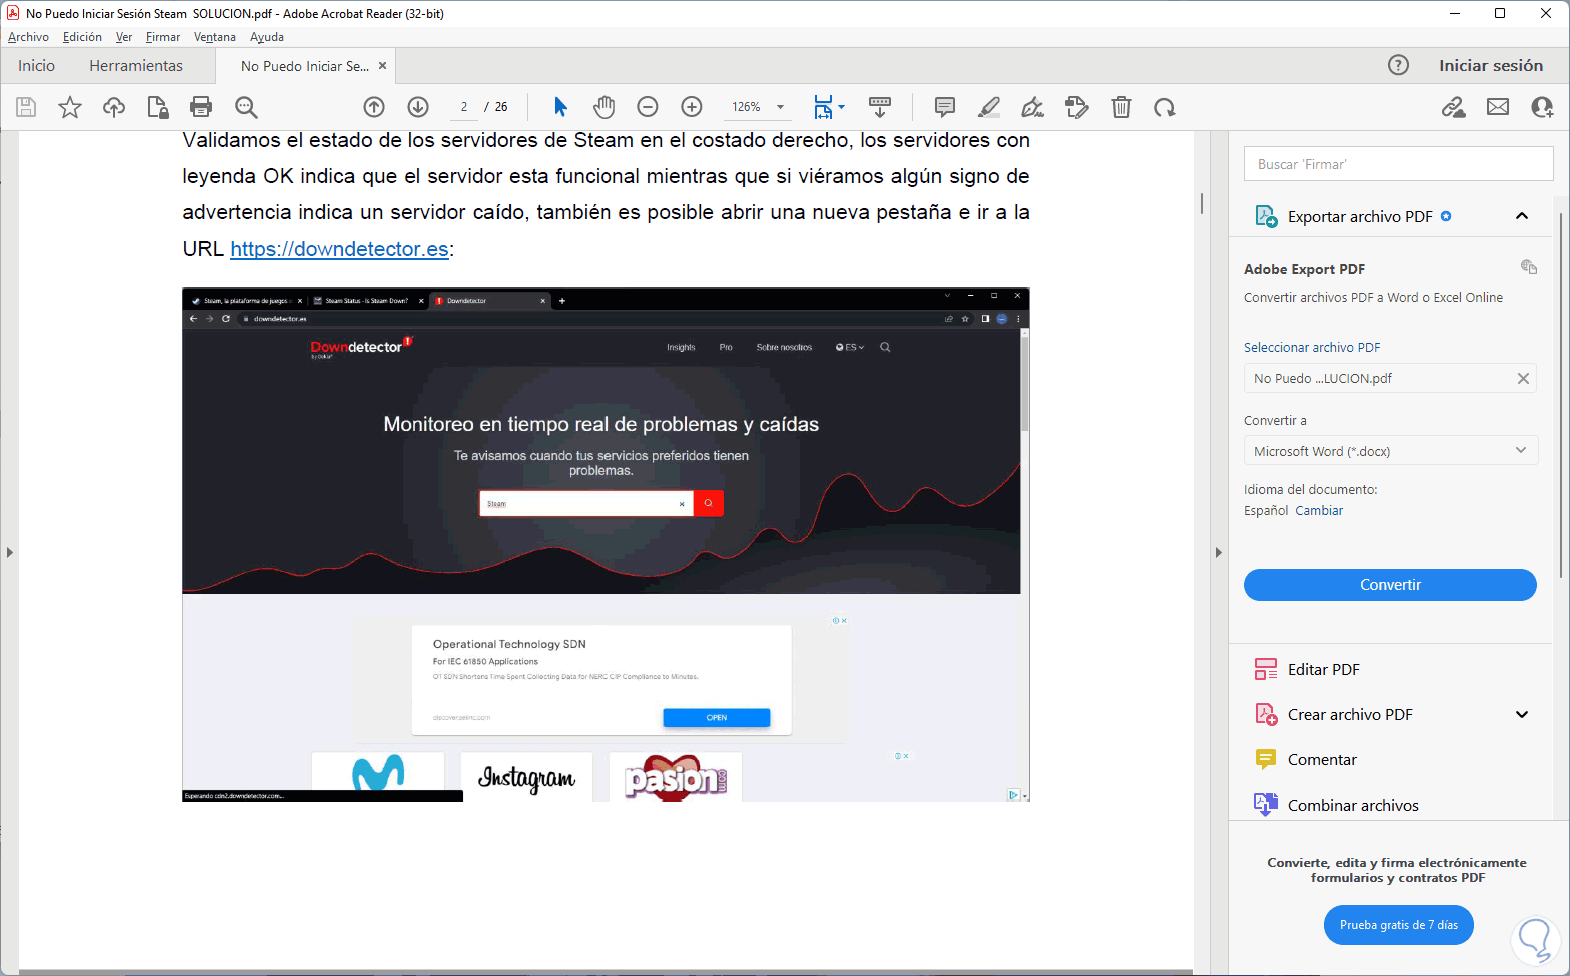
Task: Zoom out with the minus icon
Action: tap(648, 107)
